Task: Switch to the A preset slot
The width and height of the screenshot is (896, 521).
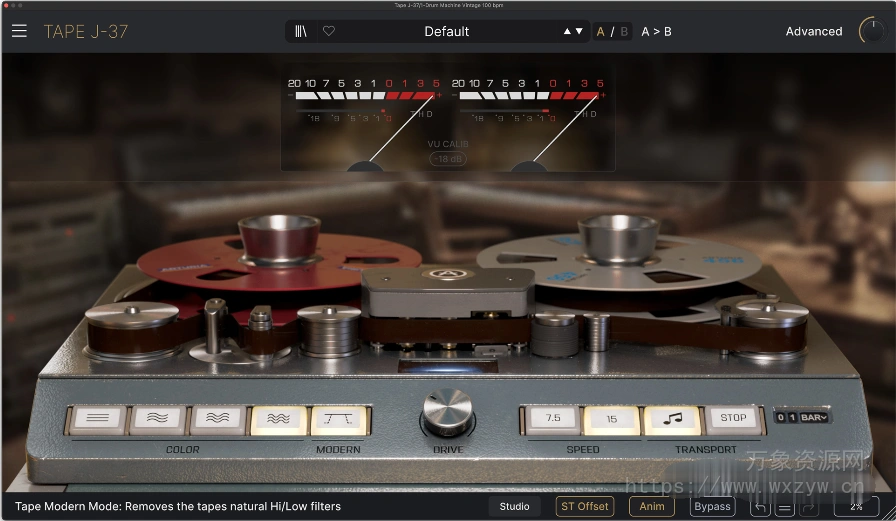Action: coord(601,31)
